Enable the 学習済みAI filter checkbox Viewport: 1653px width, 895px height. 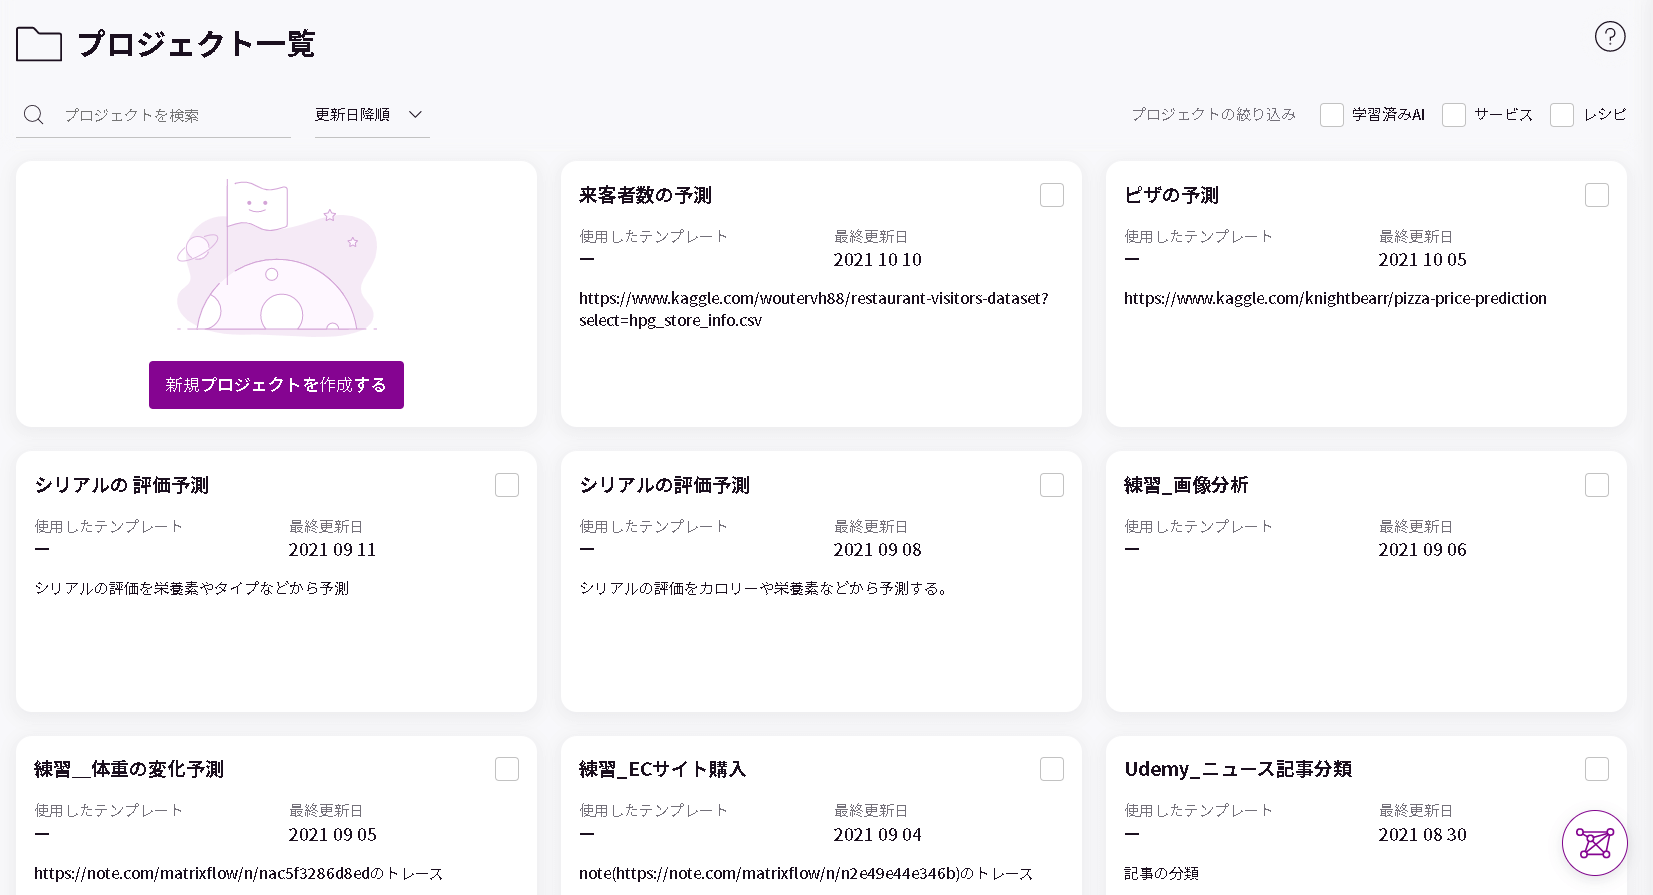1332,115
